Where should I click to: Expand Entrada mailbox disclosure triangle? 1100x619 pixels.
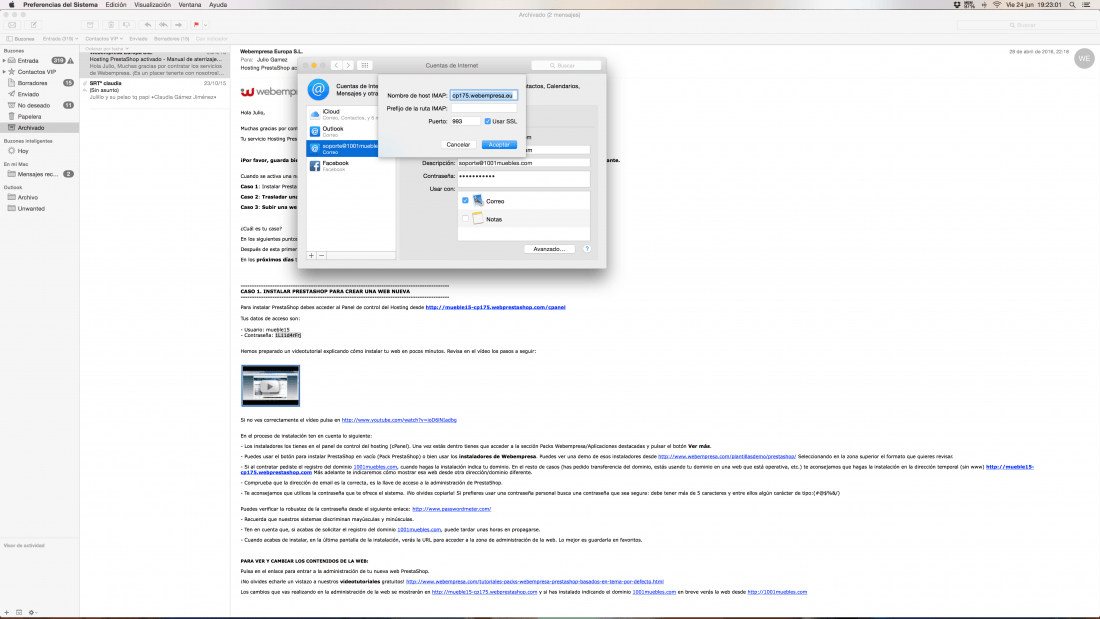pyautogui.click(x=4, y=61)
